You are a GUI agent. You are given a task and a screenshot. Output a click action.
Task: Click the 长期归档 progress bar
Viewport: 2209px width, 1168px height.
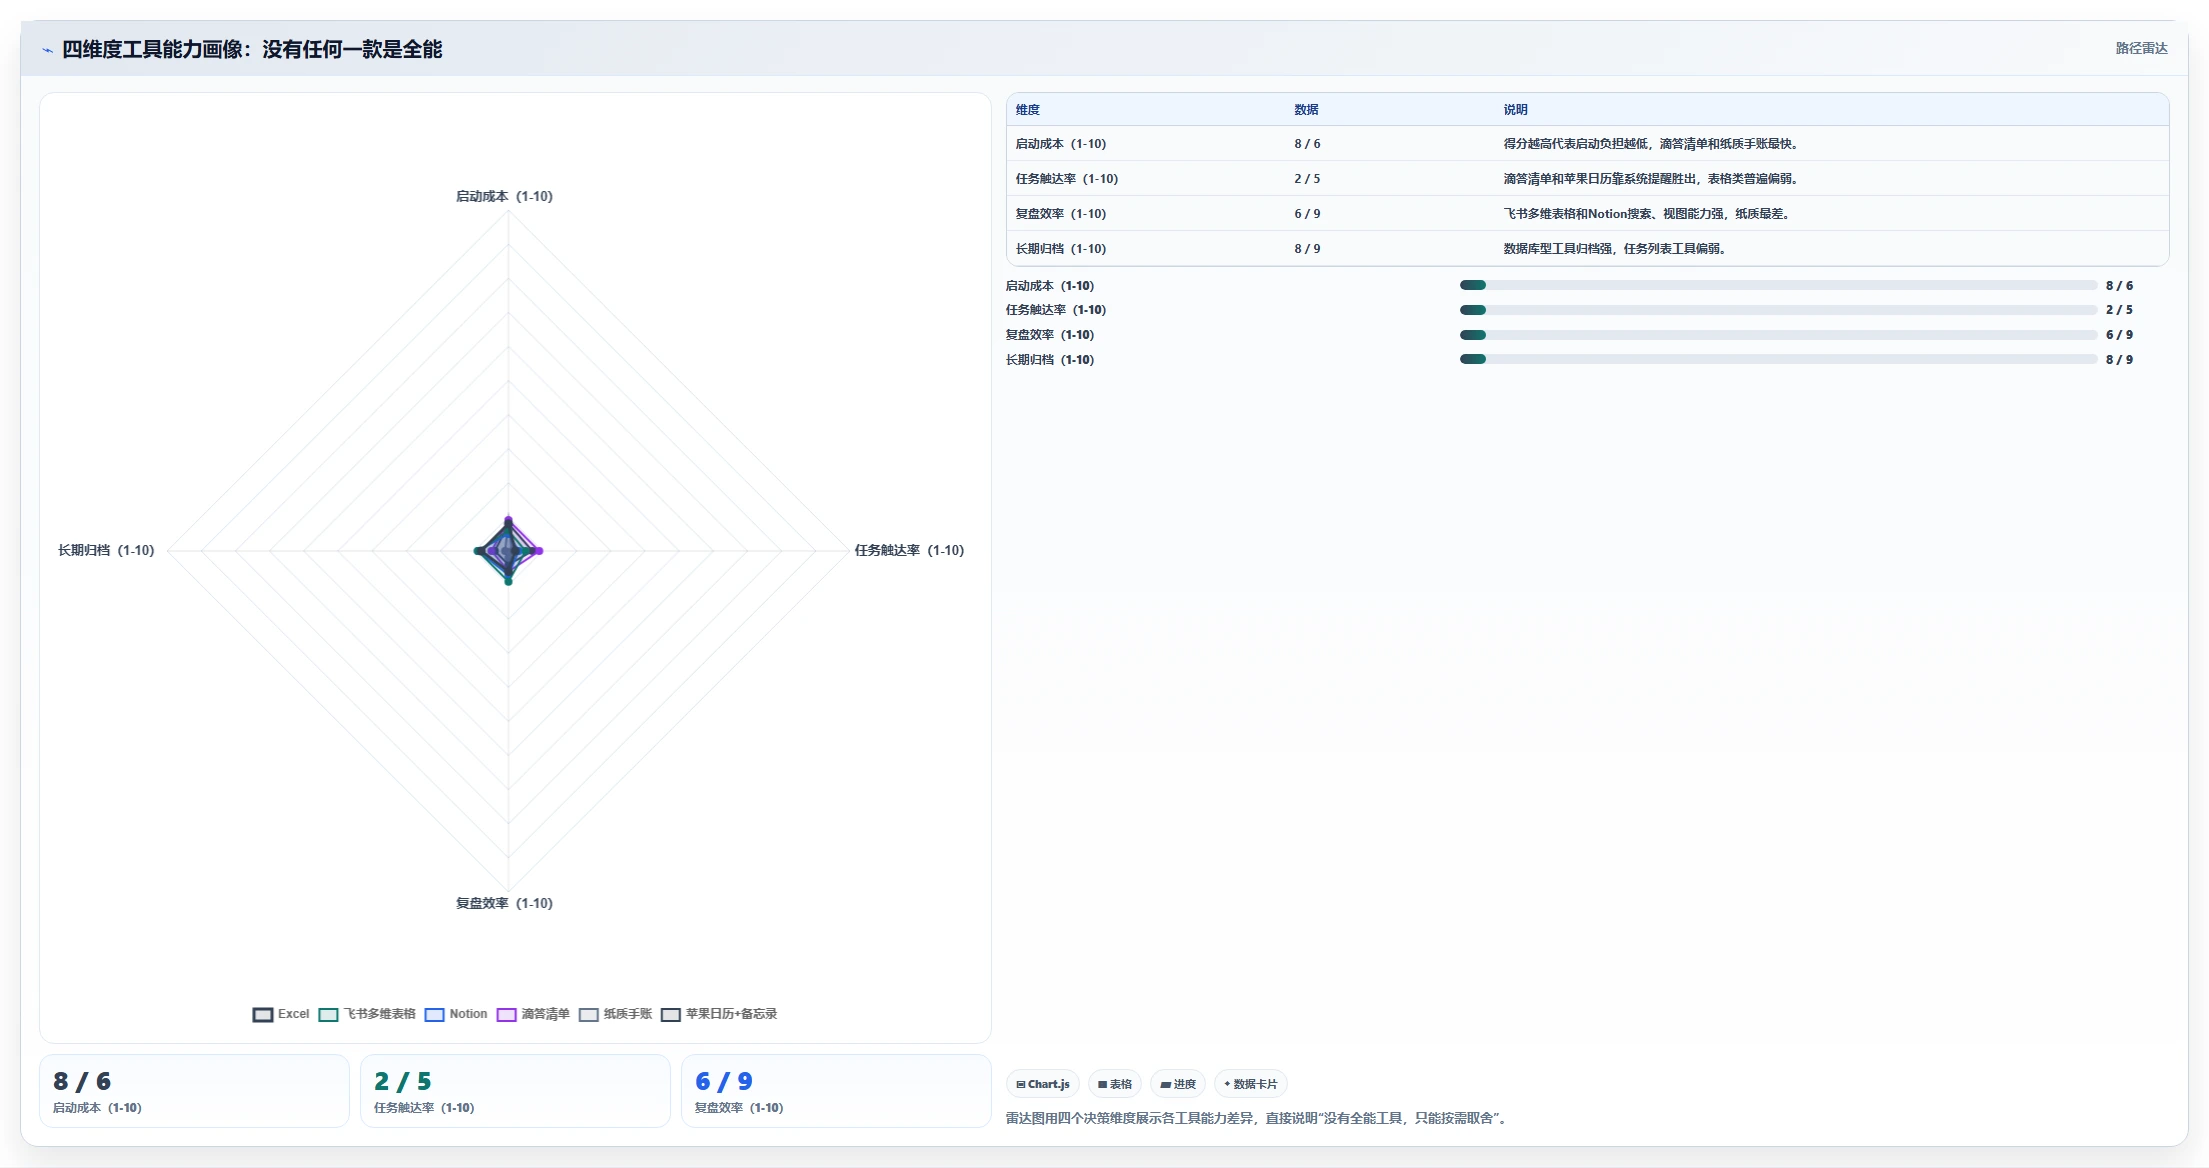1778,359
